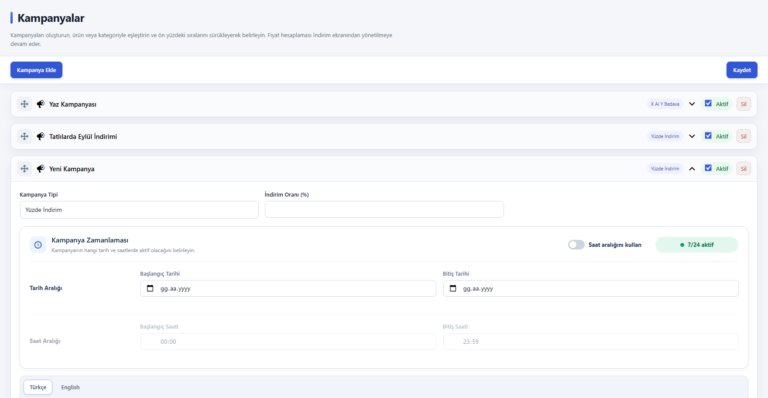Enable the Saat aralığını kullan switch
This screenshot has height=398, width=768.
(x=576, y=245)
